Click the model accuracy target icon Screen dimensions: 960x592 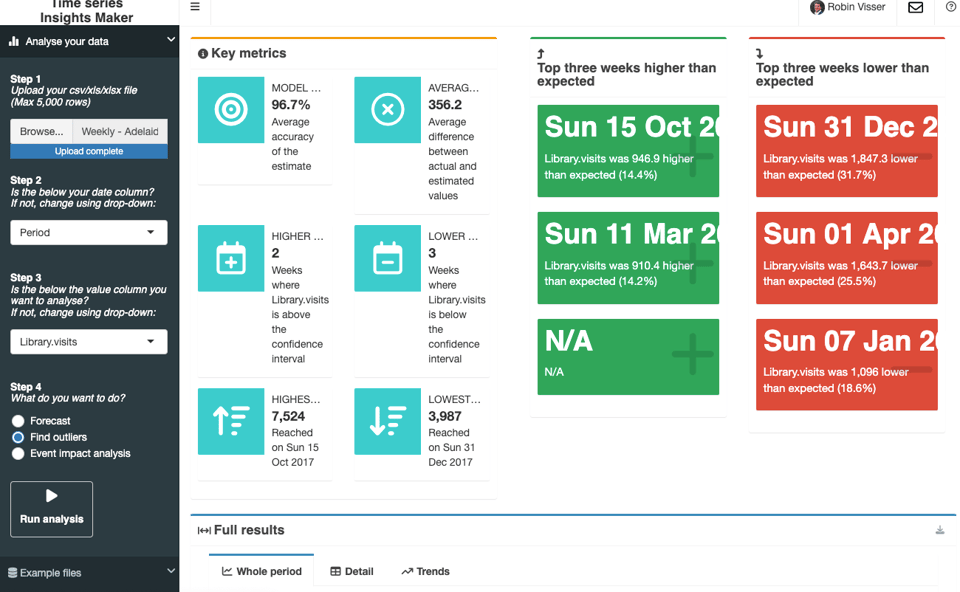pos(231,110)
